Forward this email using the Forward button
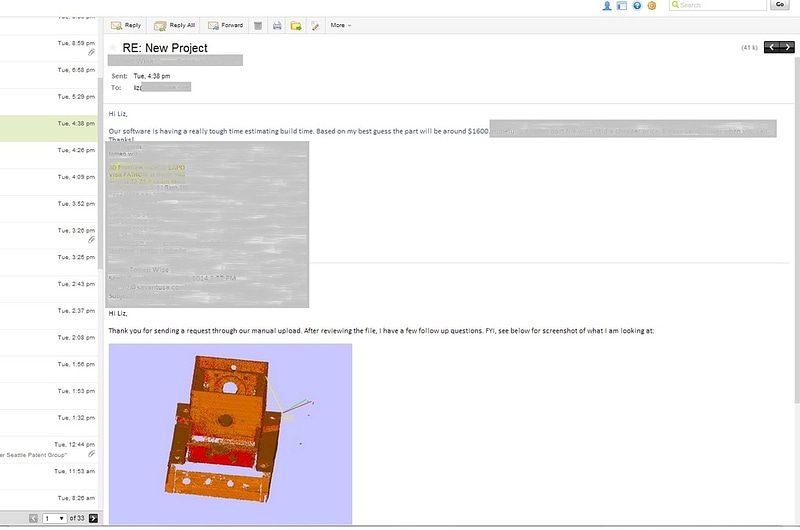The image size is (800, 530). click(225, 25)
